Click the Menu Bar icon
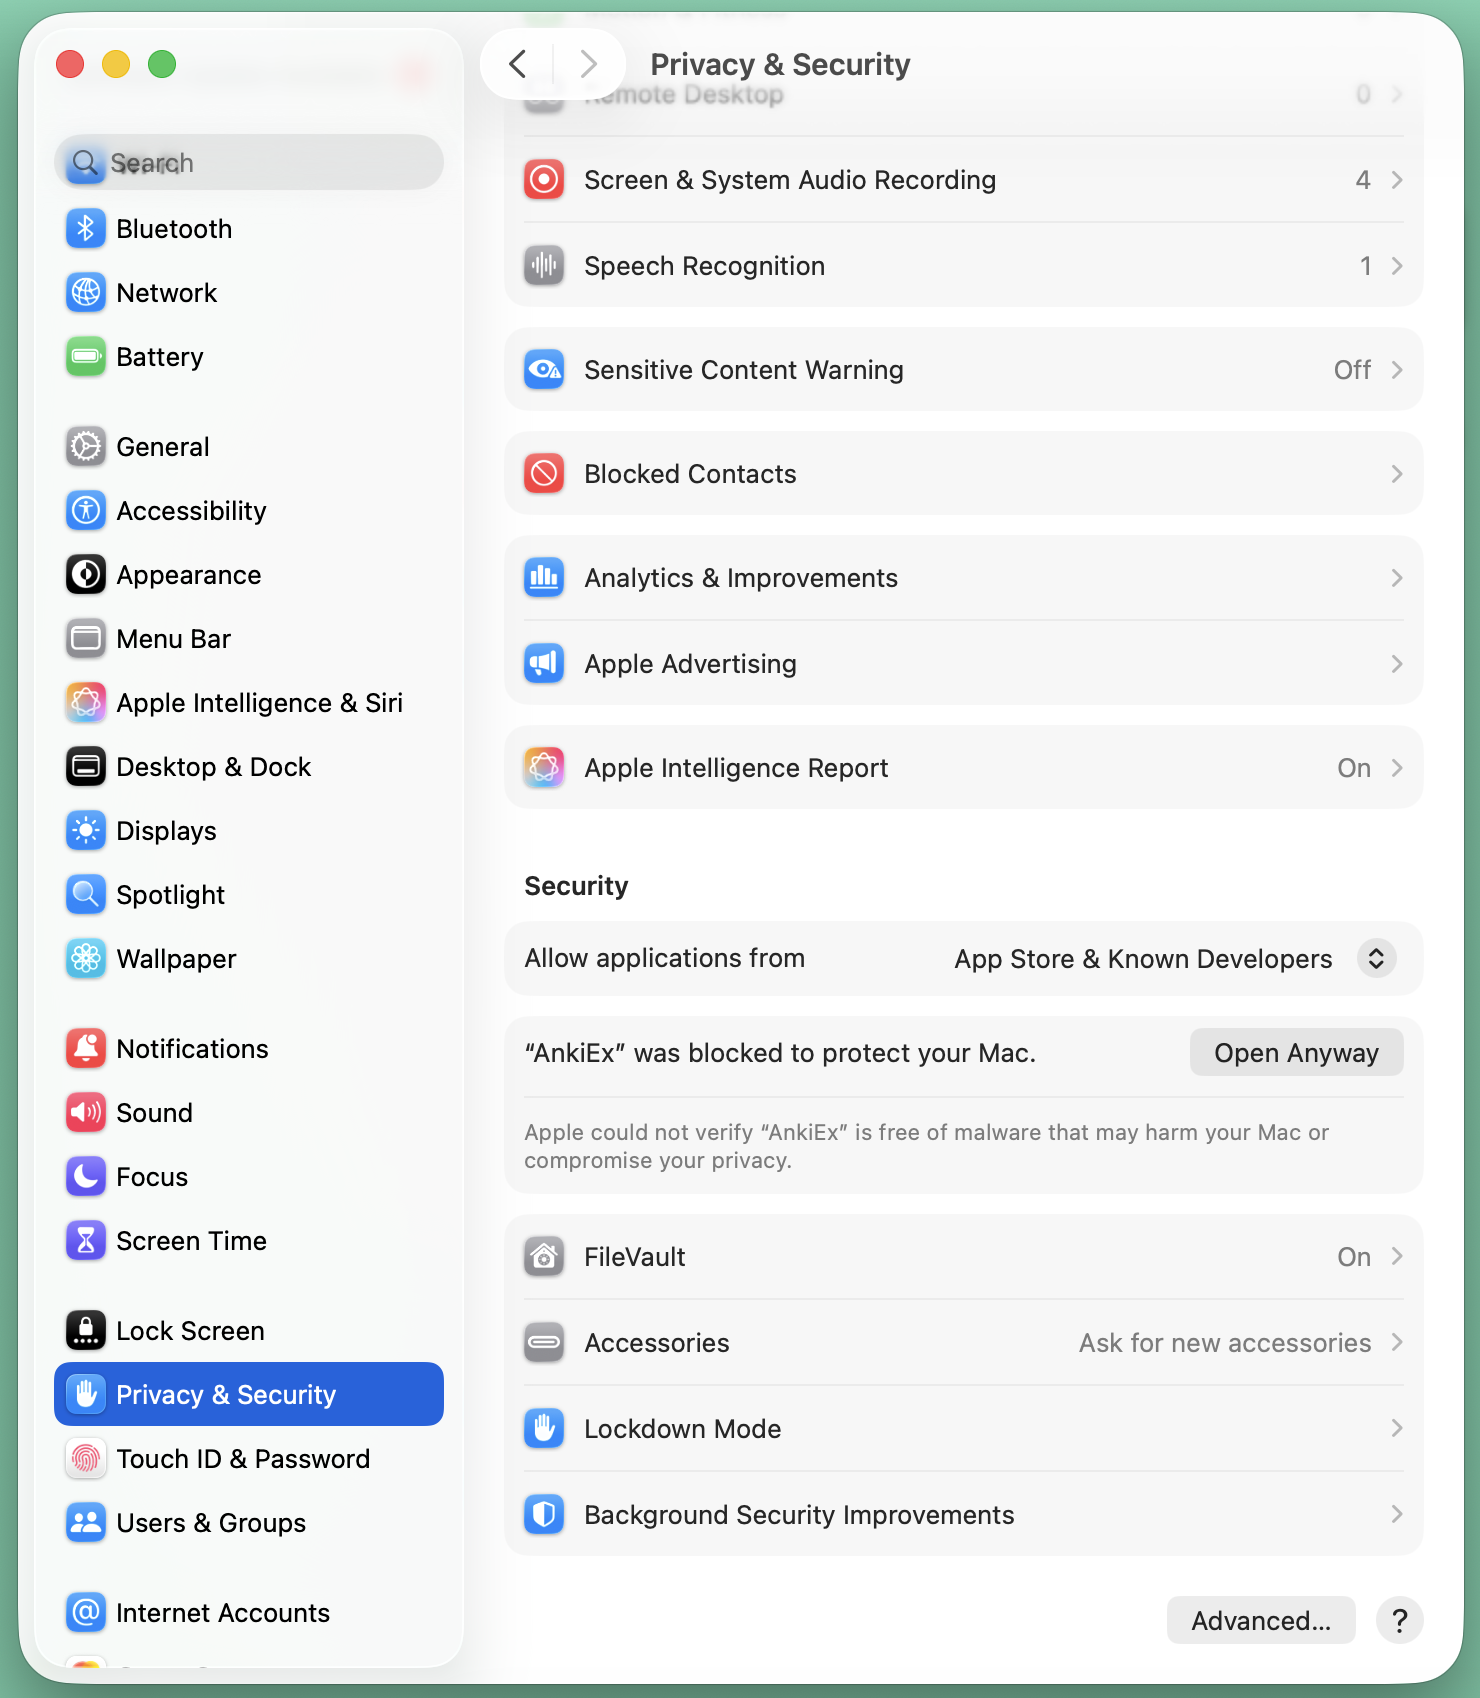The width and height of the screenshot is (1480, 1698). 86,639
